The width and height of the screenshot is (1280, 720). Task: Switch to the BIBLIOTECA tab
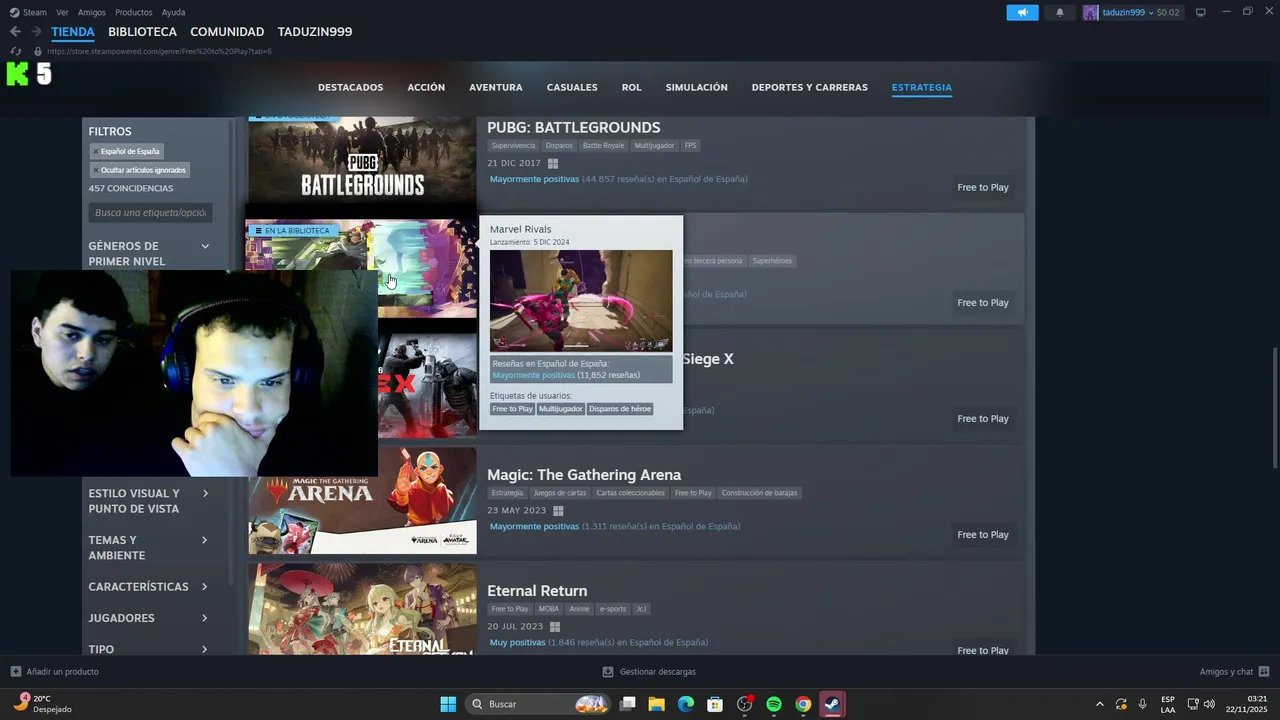(x=143, y=32)
